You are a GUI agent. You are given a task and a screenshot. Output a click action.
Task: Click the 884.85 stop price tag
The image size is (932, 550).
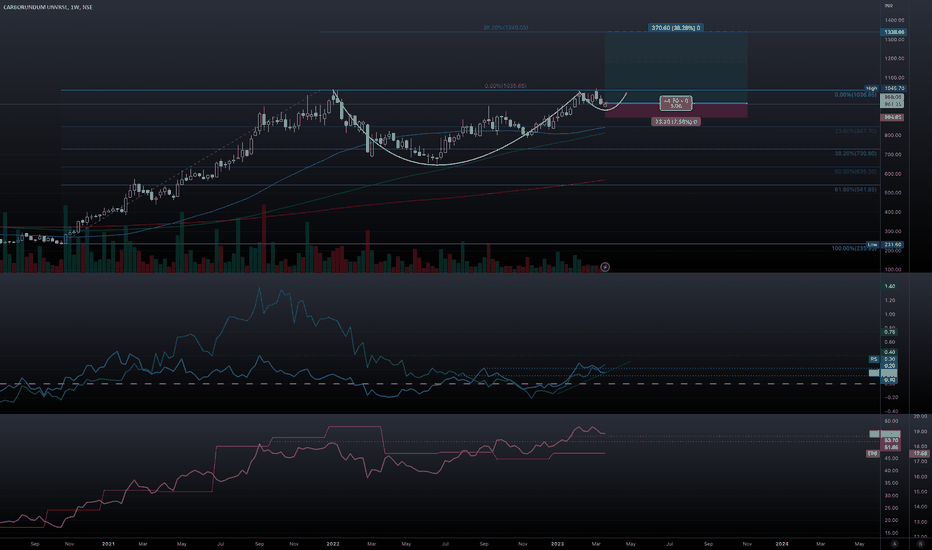click(893, 117)
